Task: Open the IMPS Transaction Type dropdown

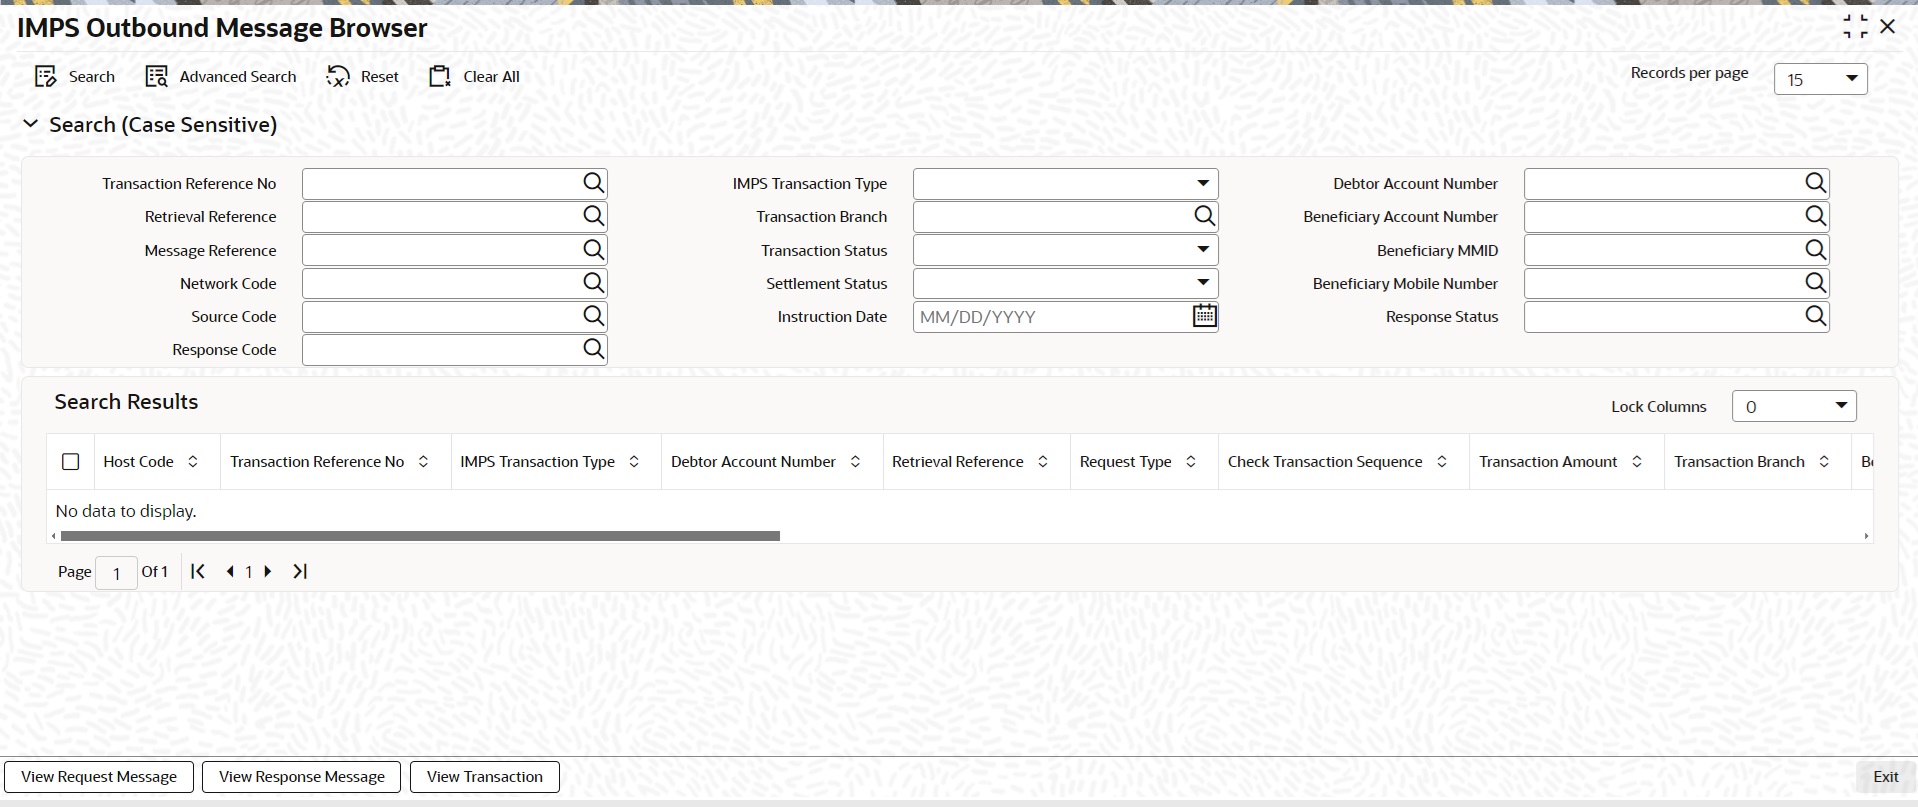Action: tap(1065, 183)
